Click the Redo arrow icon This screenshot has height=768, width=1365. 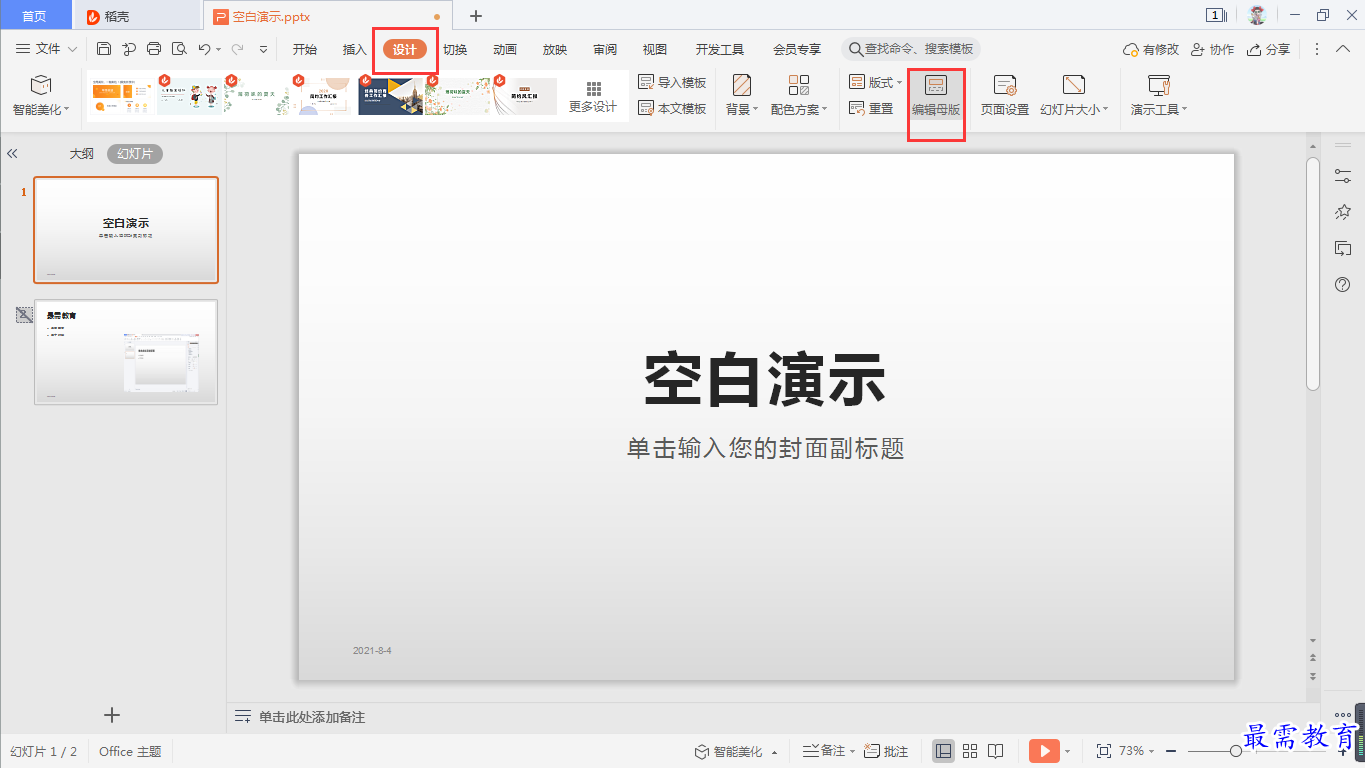tap(237, 49)
